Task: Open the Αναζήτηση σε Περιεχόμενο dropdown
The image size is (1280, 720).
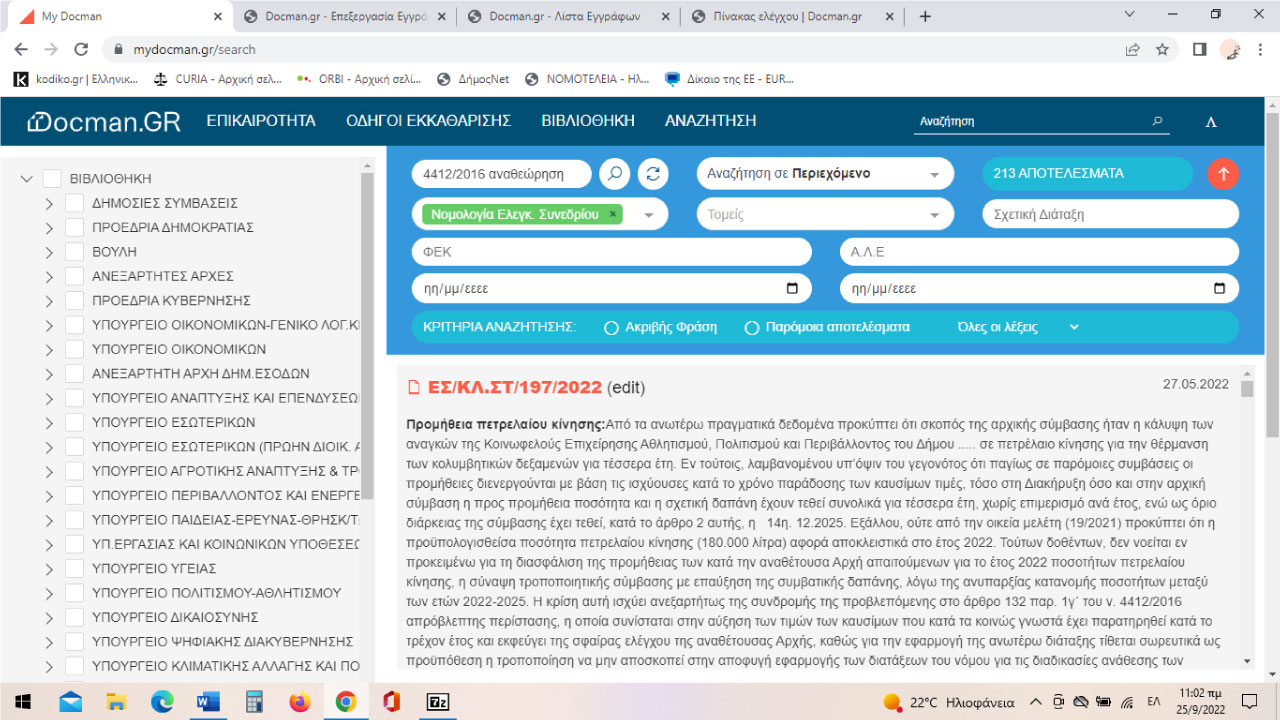Action: [x=824, y=173]
